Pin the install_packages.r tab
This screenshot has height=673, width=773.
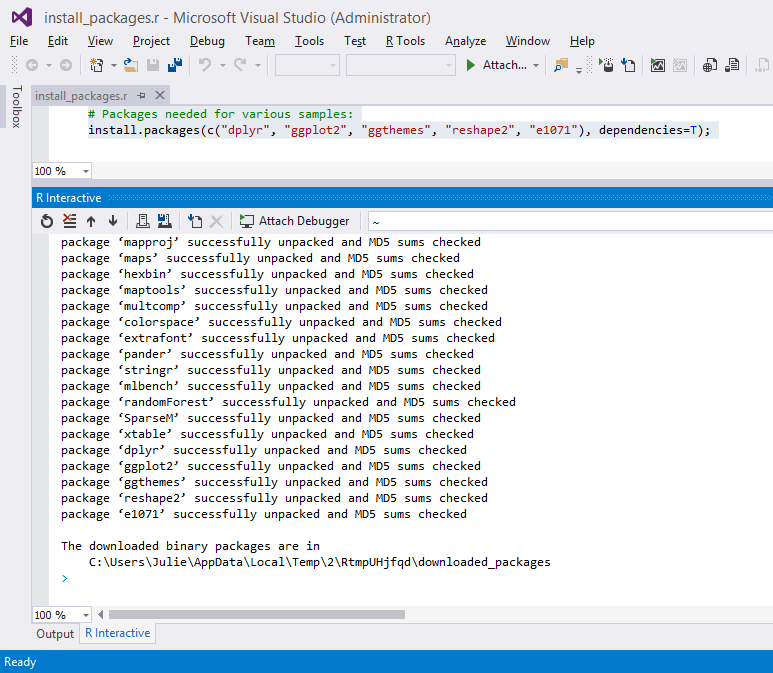click(141, 95)
